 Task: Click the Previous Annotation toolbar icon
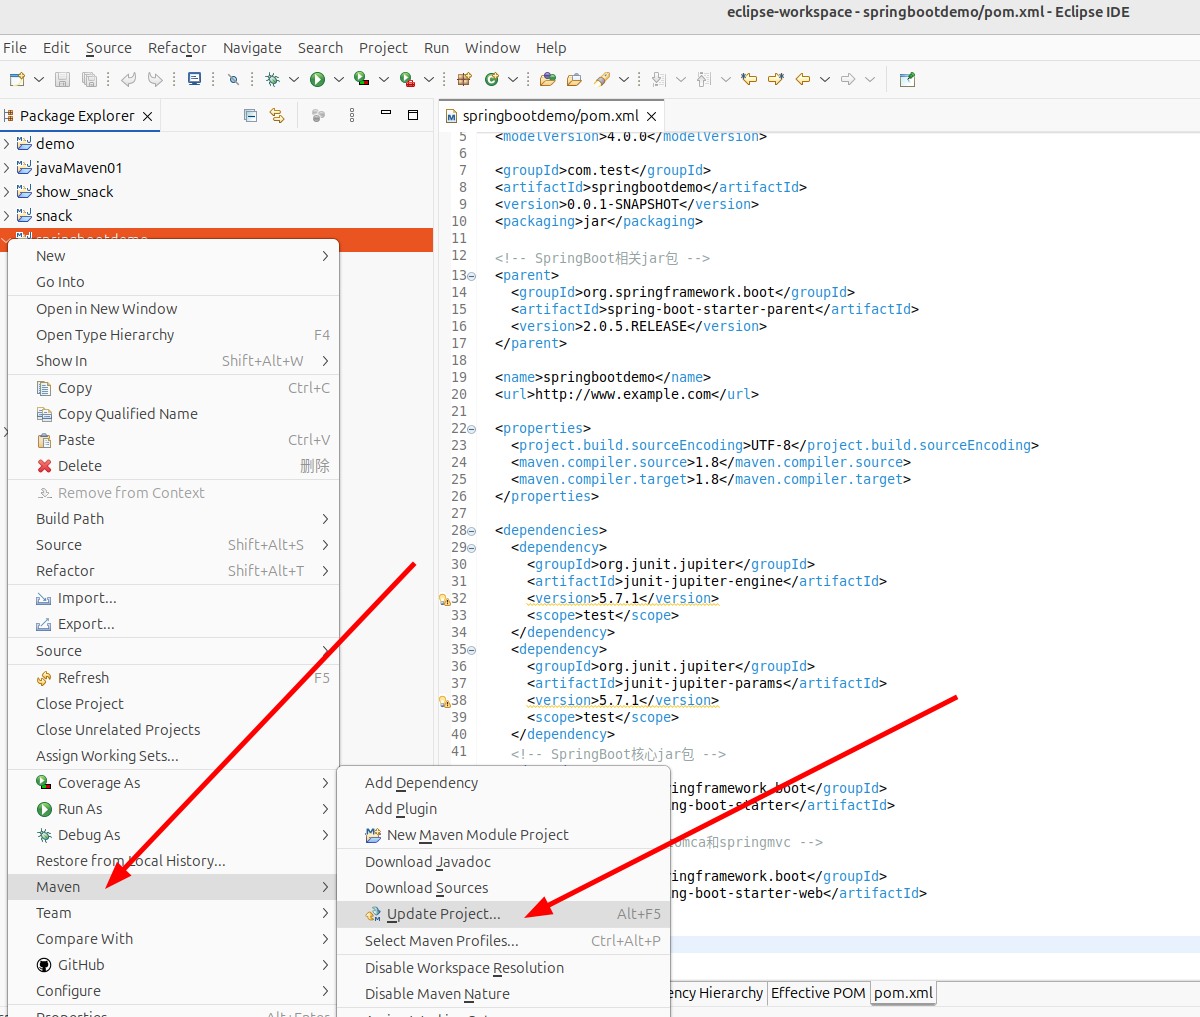[703, 79]
